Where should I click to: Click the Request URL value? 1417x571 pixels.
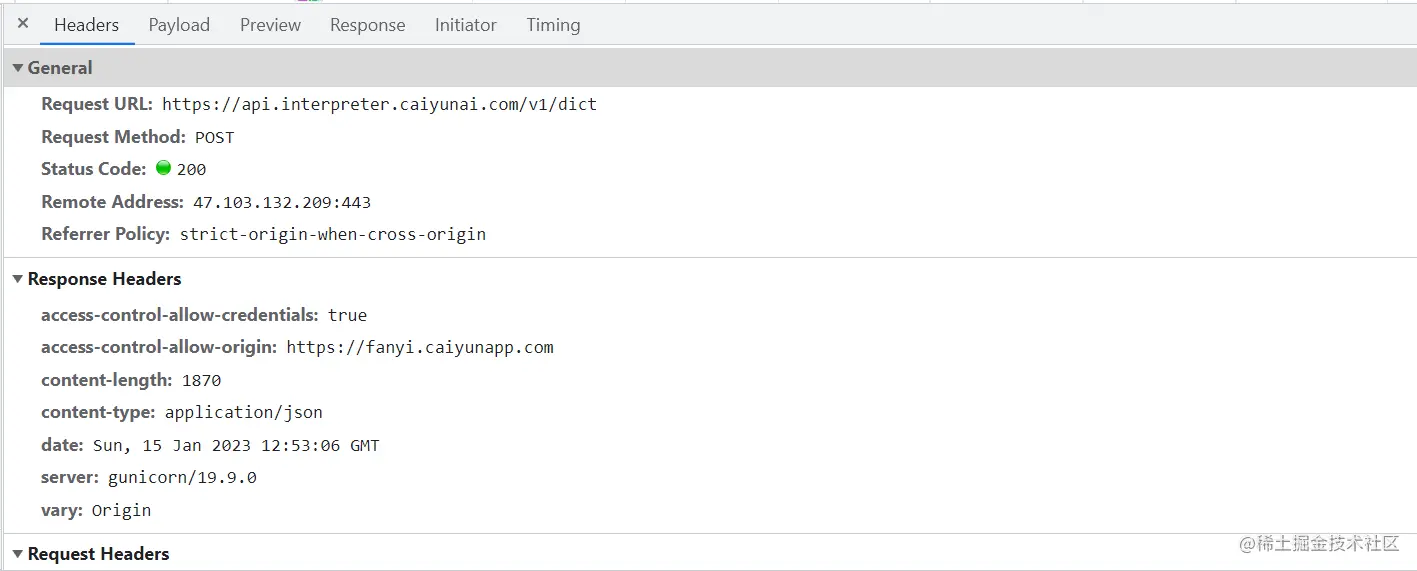379,104
